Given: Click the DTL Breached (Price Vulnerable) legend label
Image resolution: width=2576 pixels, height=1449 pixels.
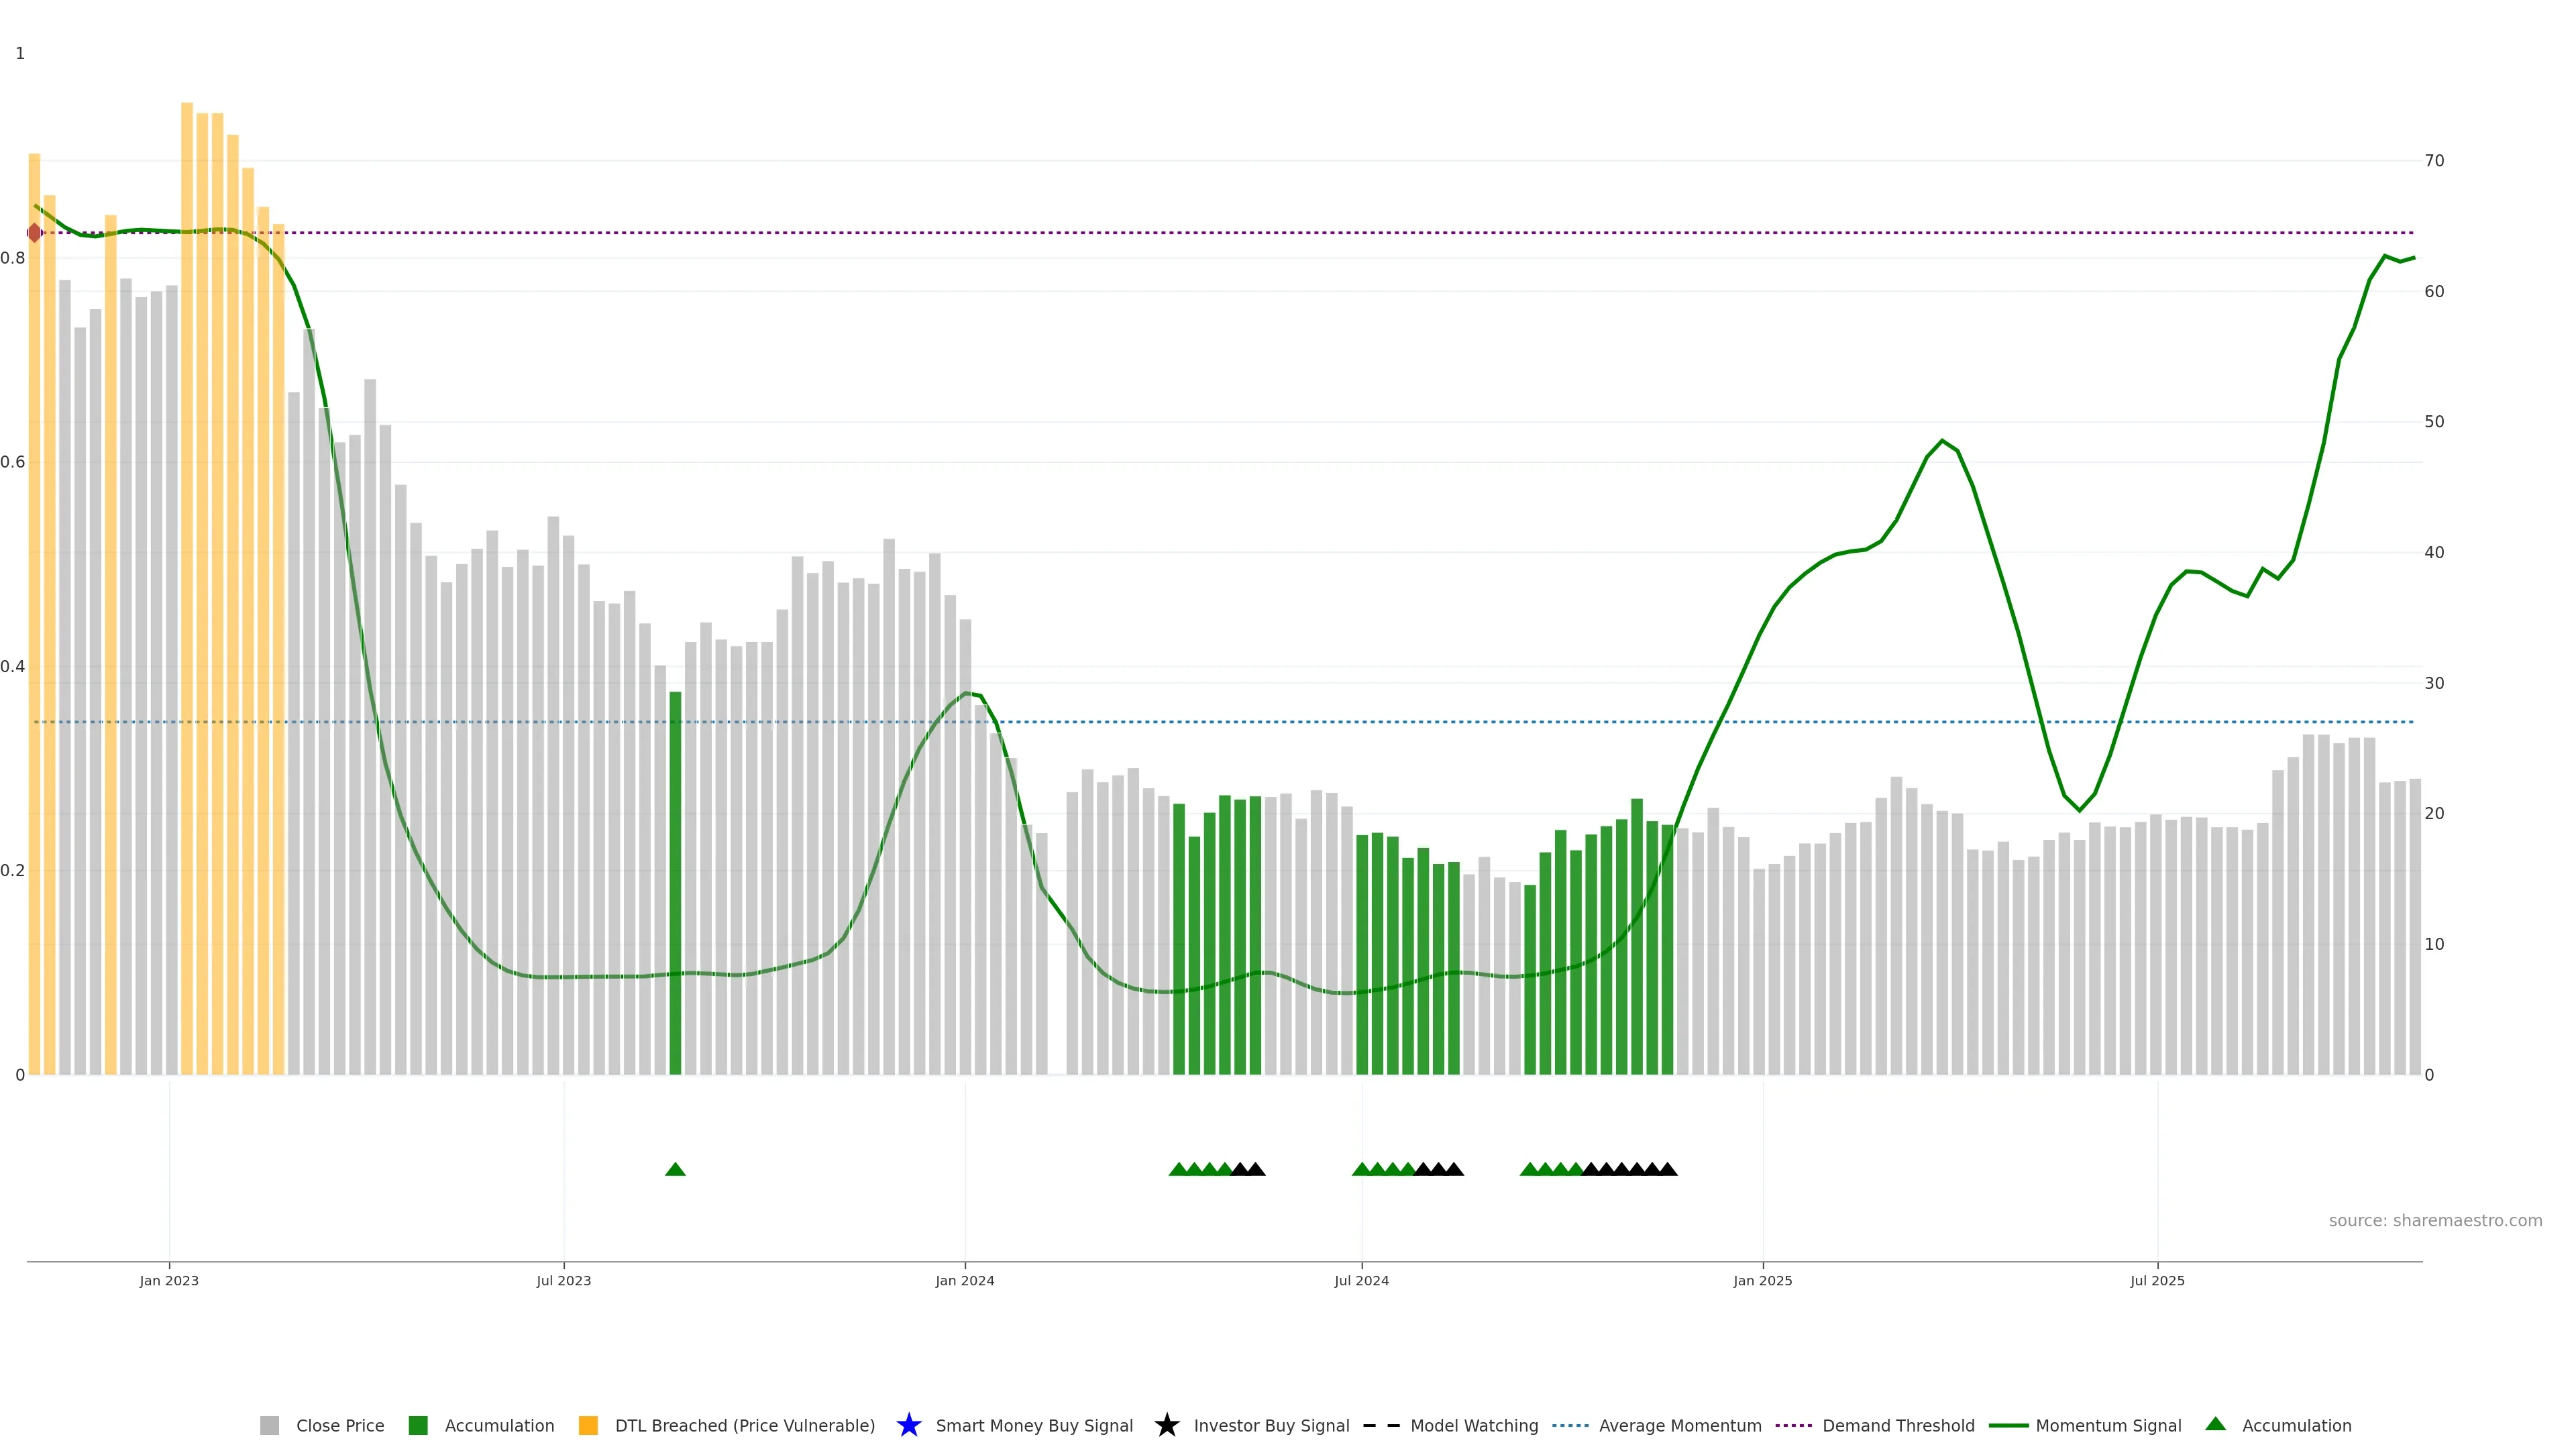Looking at the screenshot, I should click(744, 1426).
